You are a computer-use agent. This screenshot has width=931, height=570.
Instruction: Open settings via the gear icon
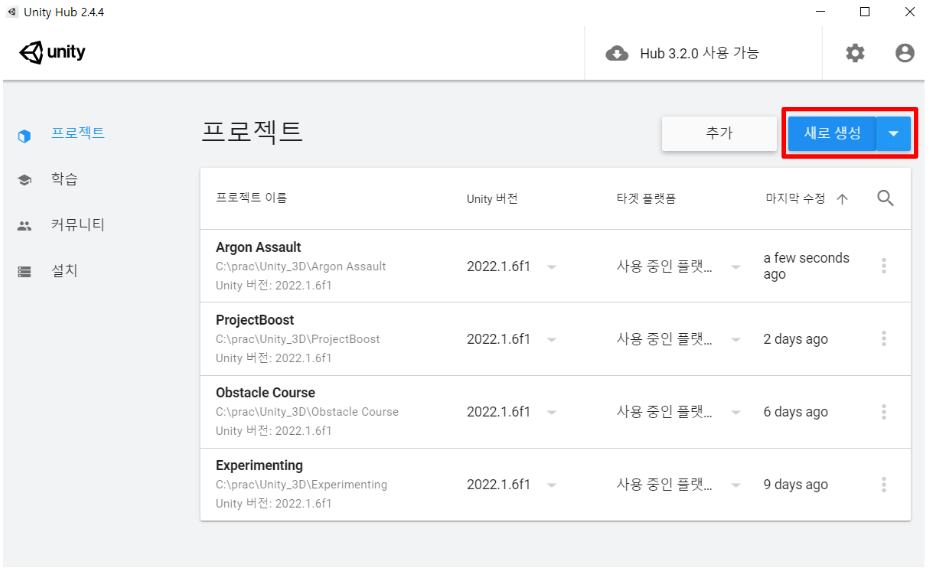[855, 53]
